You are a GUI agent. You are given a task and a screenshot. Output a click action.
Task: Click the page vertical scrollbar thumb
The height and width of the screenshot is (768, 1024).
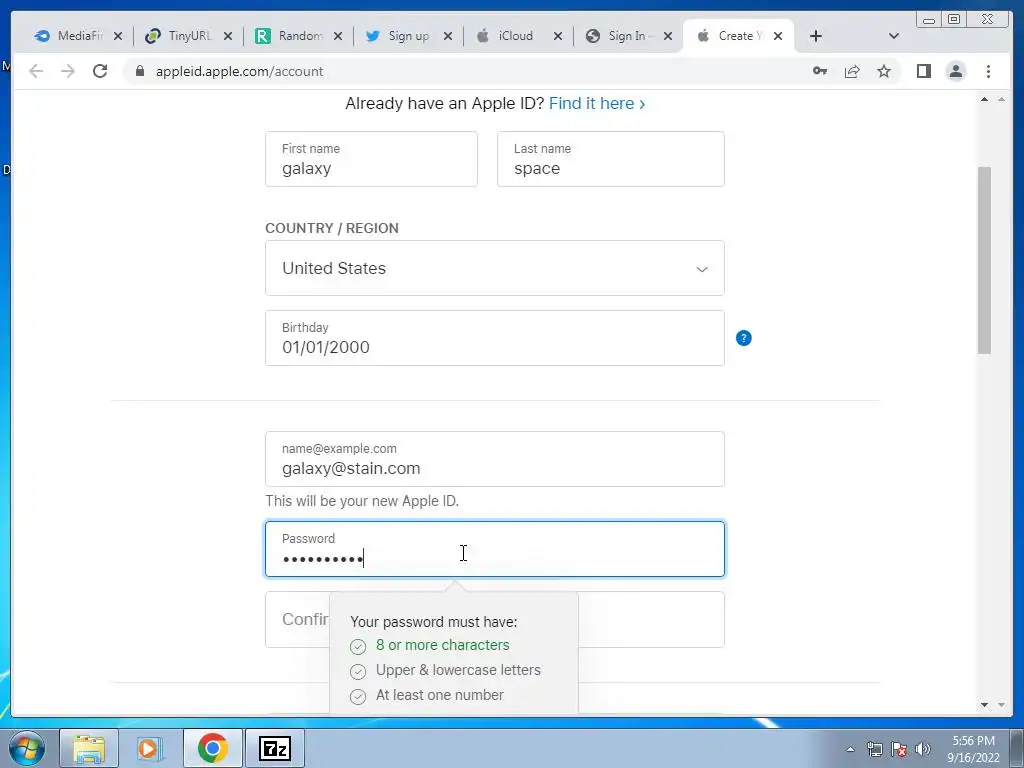pyautogui.click(x=984, y=260)
